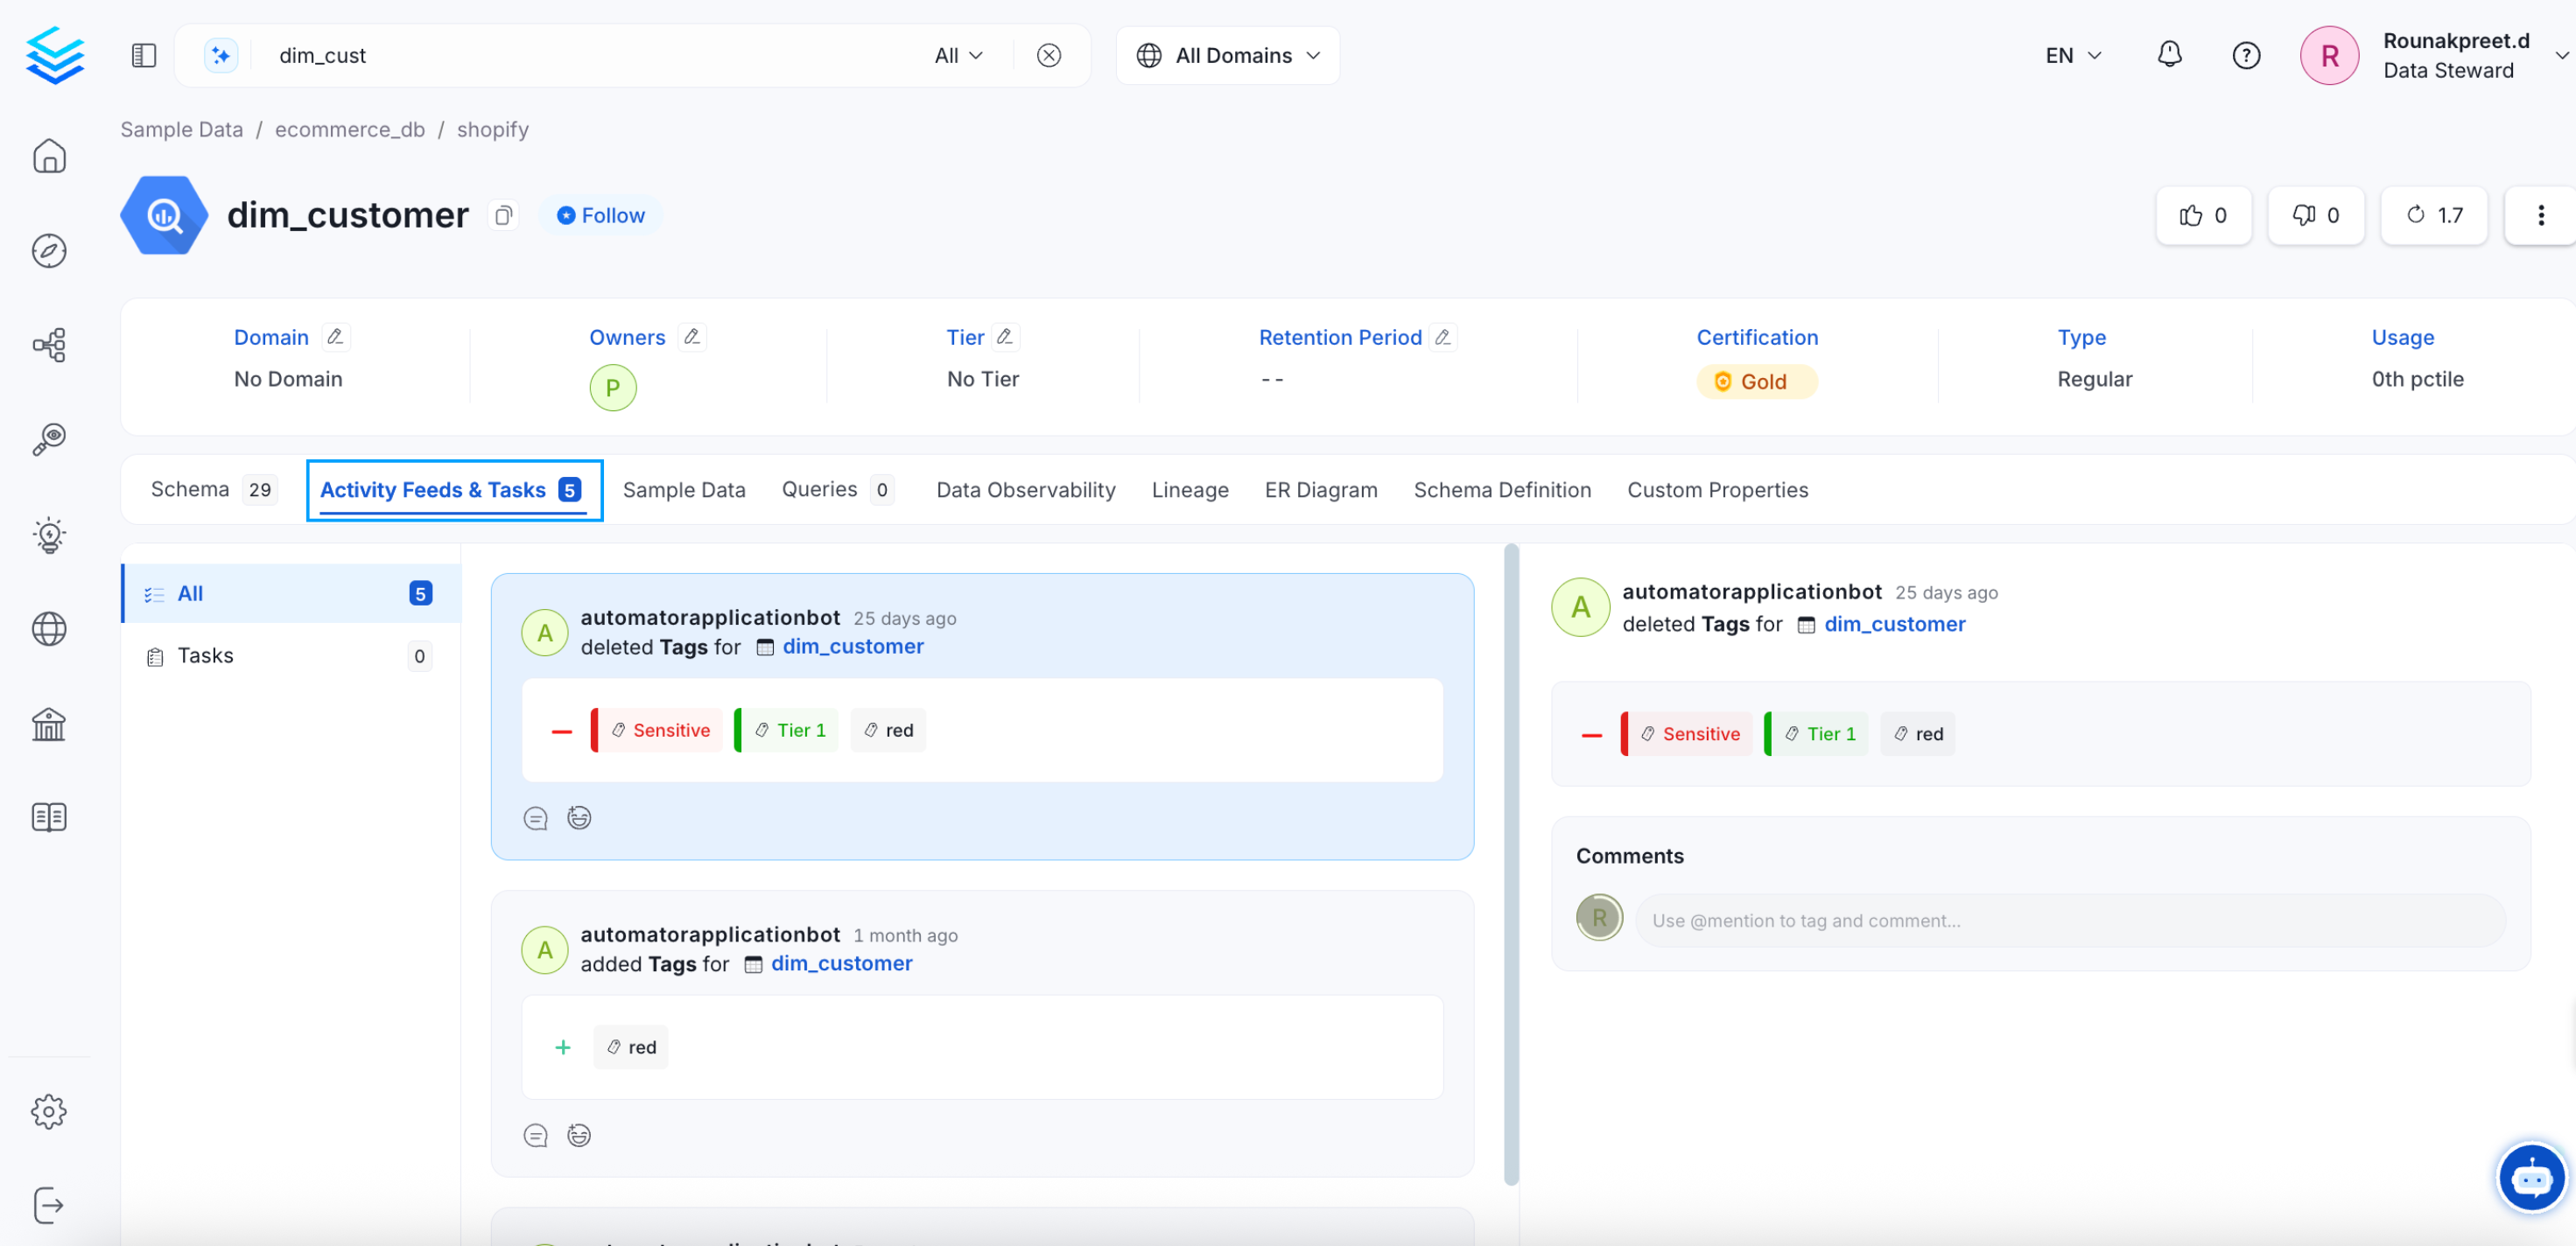The image size is (2576, 1246).
Task: Open the Glossary book icon
Action: click(49, 816)
